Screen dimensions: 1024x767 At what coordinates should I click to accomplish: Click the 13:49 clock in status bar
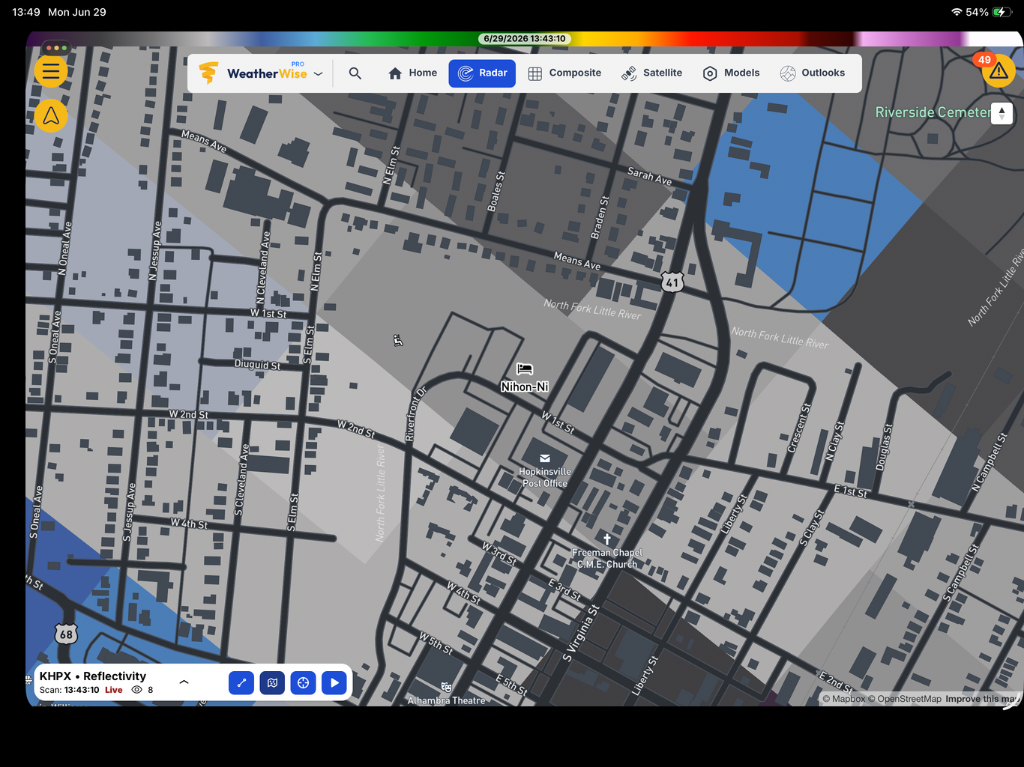pyautogui.click(x=27, y=12)
